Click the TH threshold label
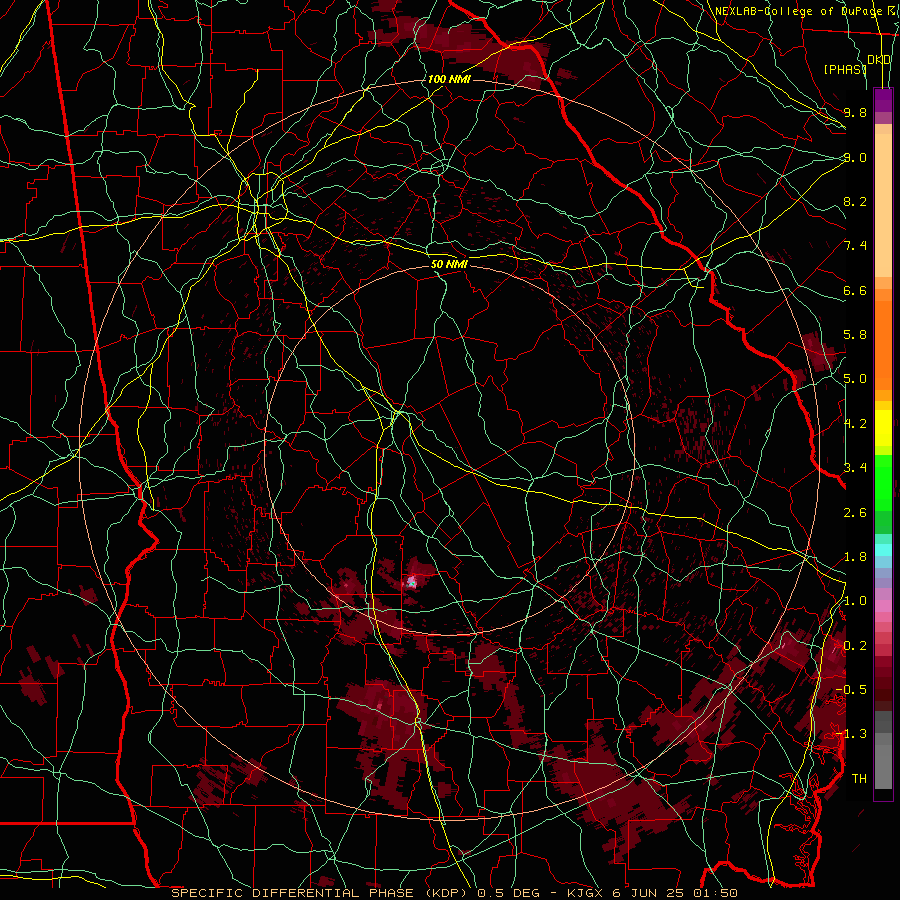900x900 pixels. (859, 779)
